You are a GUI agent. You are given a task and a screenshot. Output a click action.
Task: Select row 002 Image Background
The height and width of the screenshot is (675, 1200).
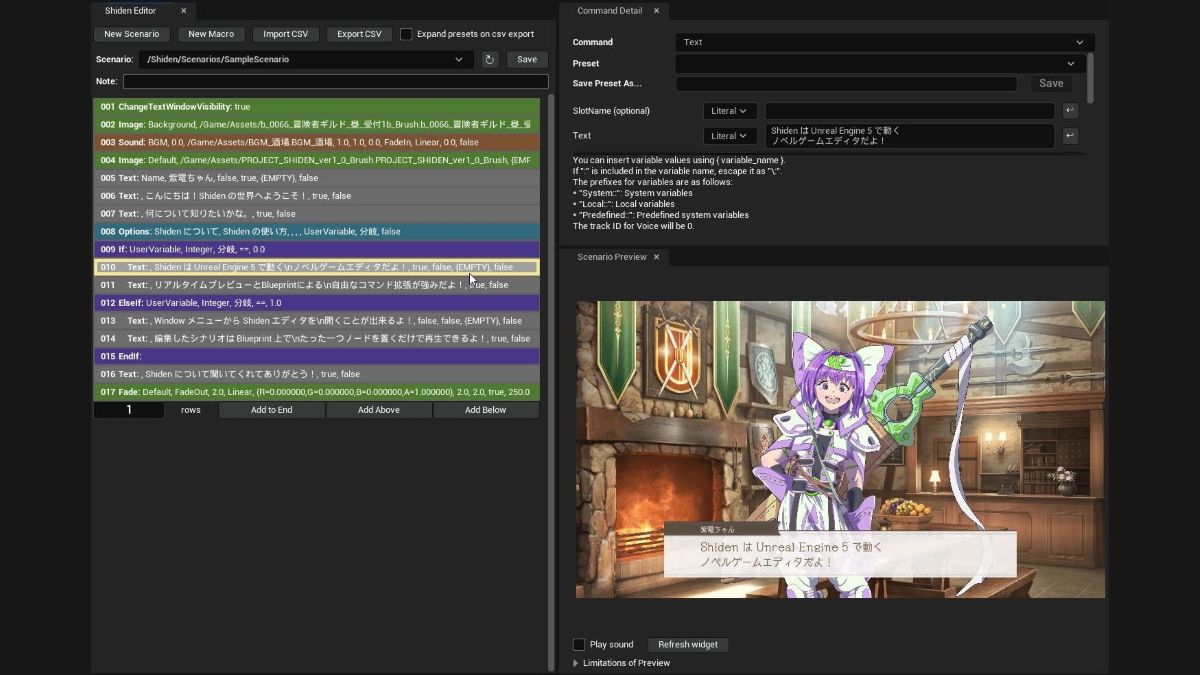click(x=317, y=124)
